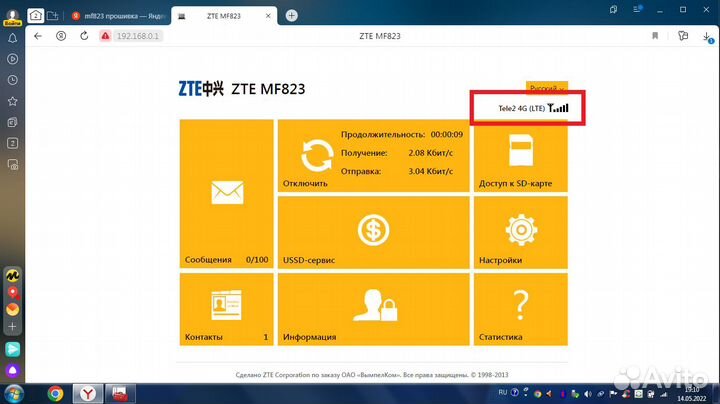Screen dimensions: 720x404
Task: Click the Сделано ZTE Corporation footer text
Action: pos(372,375)
